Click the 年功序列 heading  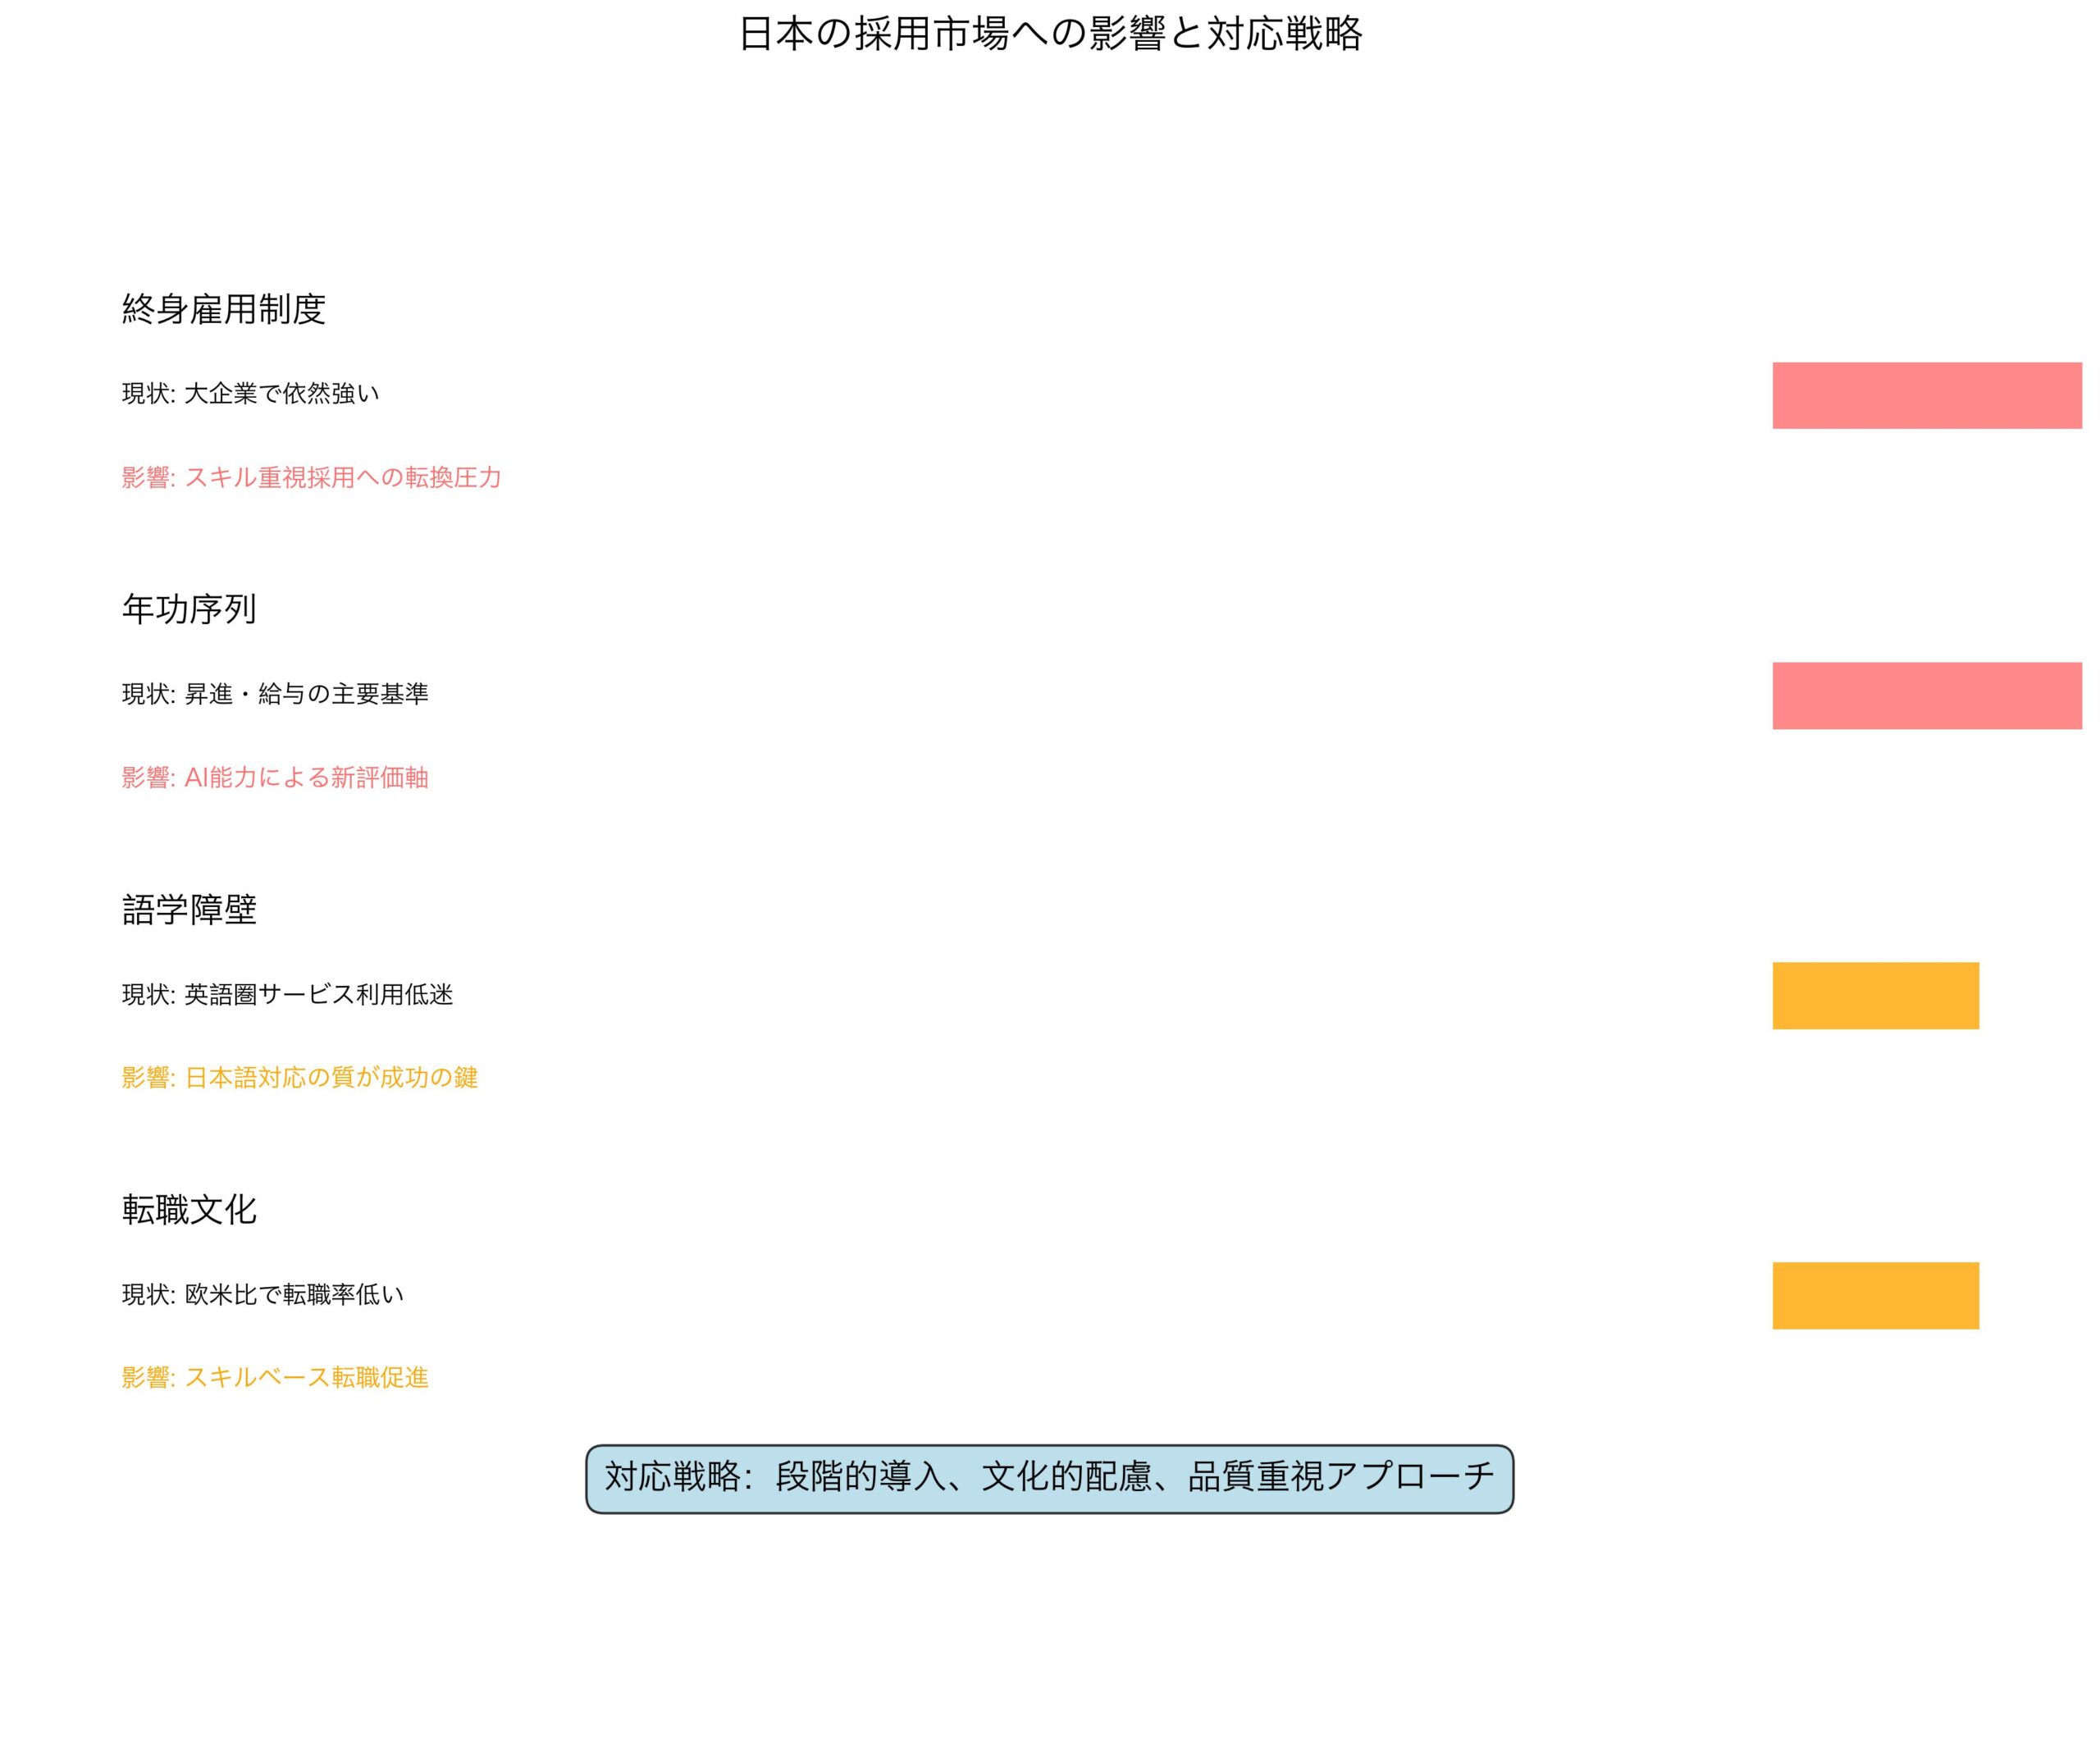pyautogui.click(x=189, y=609)
